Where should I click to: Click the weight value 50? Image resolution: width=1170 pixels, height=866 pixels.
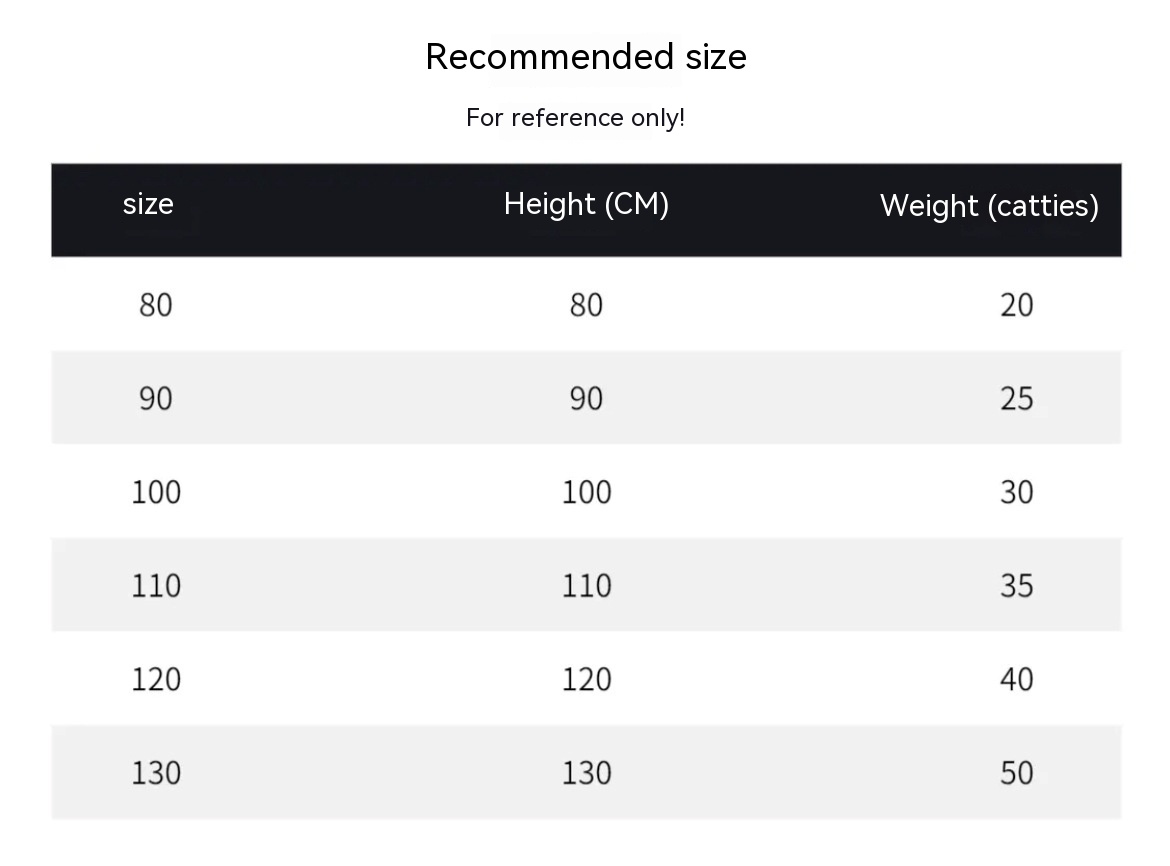1016,773
